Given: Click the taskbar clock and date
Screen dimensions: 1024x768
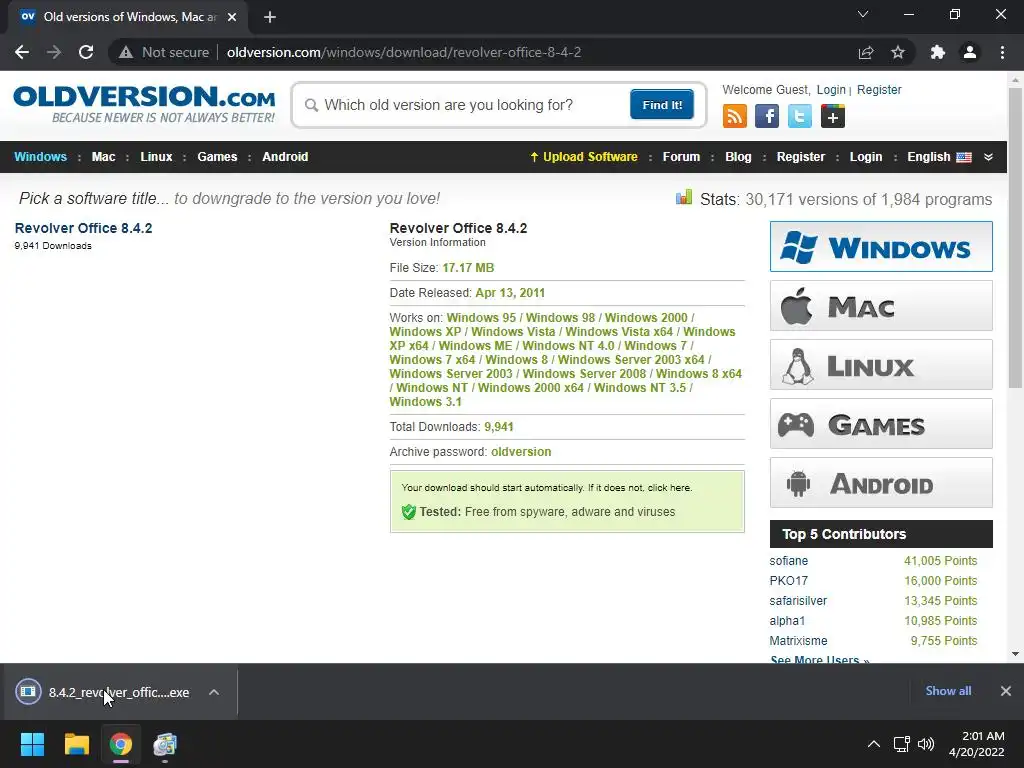Looking at the screenshot, I should click(976, 744).
